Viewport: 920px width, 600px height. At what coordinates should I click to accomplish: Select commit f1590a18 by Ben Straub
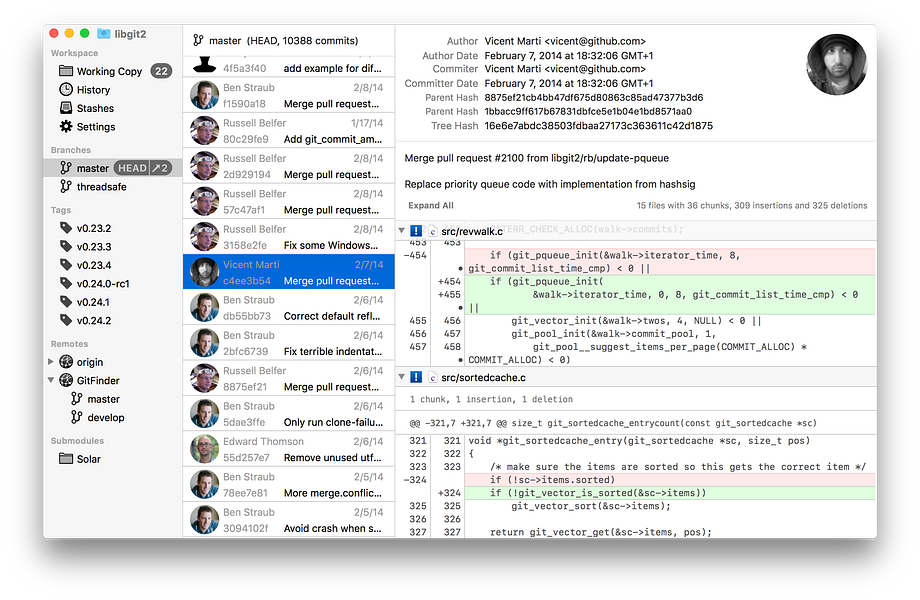[x=289, y=95]
